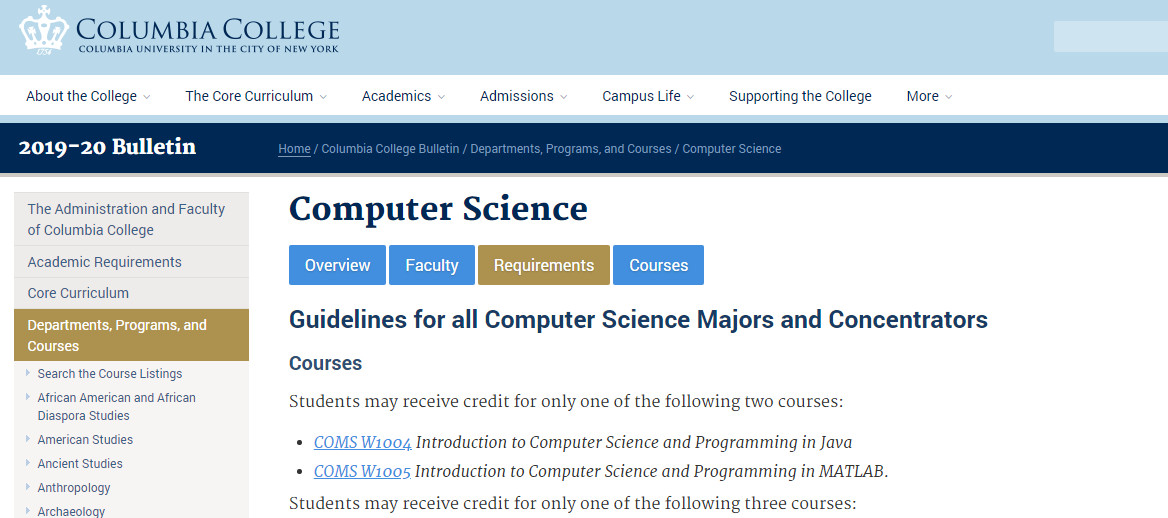Open the Courses tab
This screenshot has height=518, width=1168.
(x=658, y=265)
